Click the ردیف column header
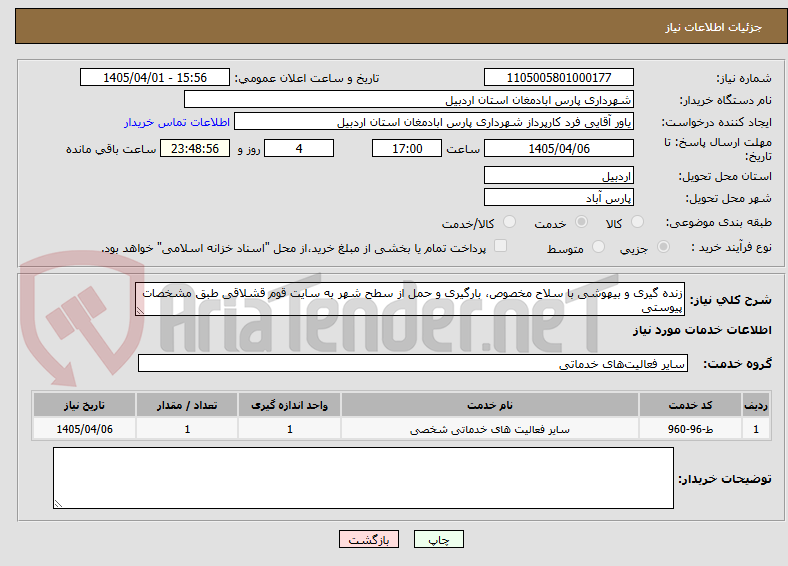Screen dimensions: 788x566 756,405
